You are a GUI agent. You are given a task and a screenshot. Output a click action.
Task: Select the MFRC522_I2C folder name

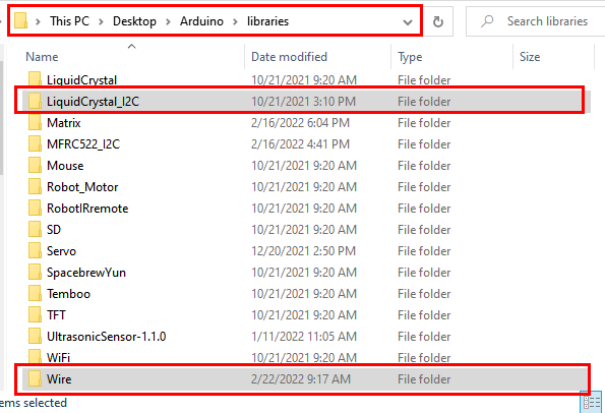[83, 144]
